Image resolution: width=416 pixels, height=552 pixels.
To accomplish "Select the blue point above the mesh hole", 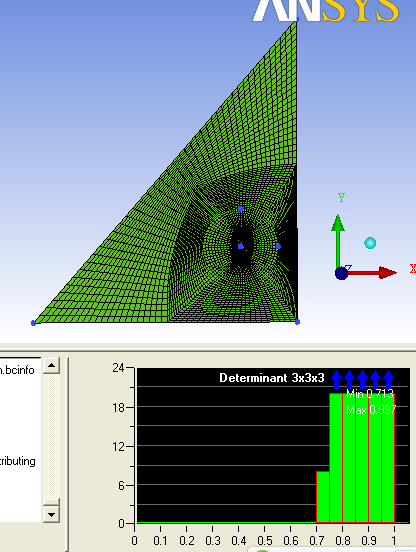I will pos(240,209).
